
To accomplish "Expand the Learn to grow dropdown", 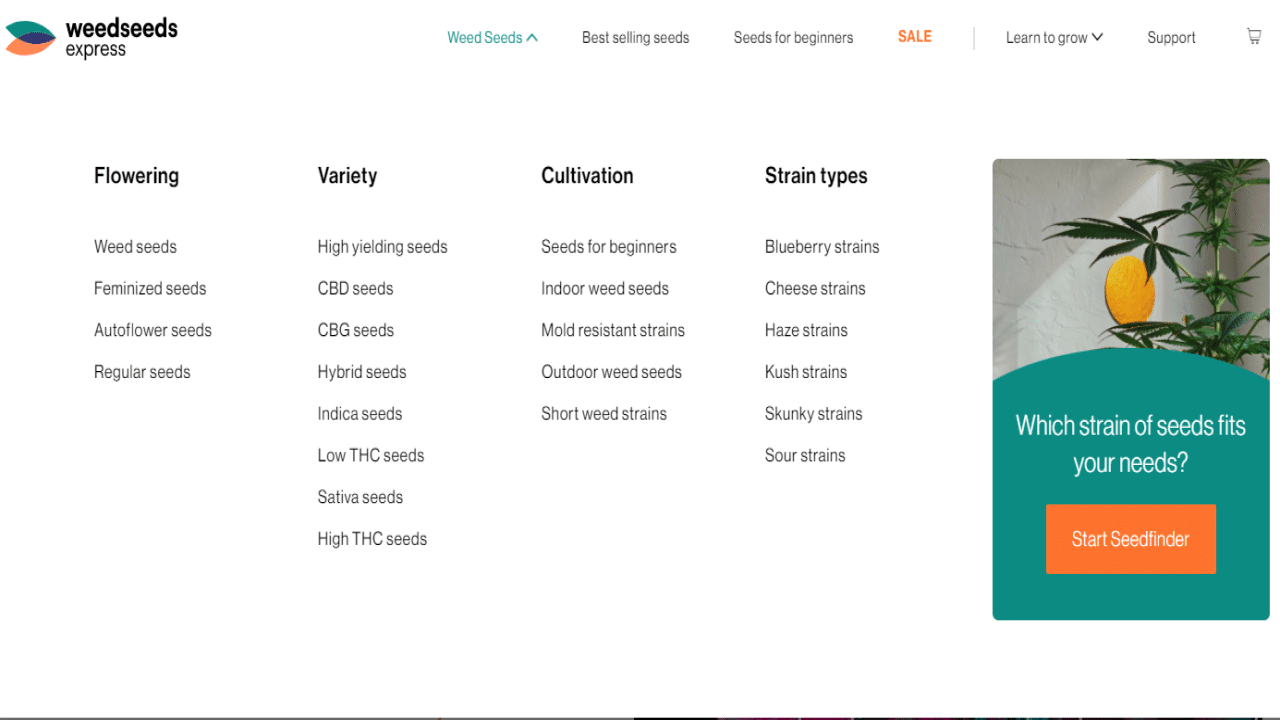I will click(1054, 38).
